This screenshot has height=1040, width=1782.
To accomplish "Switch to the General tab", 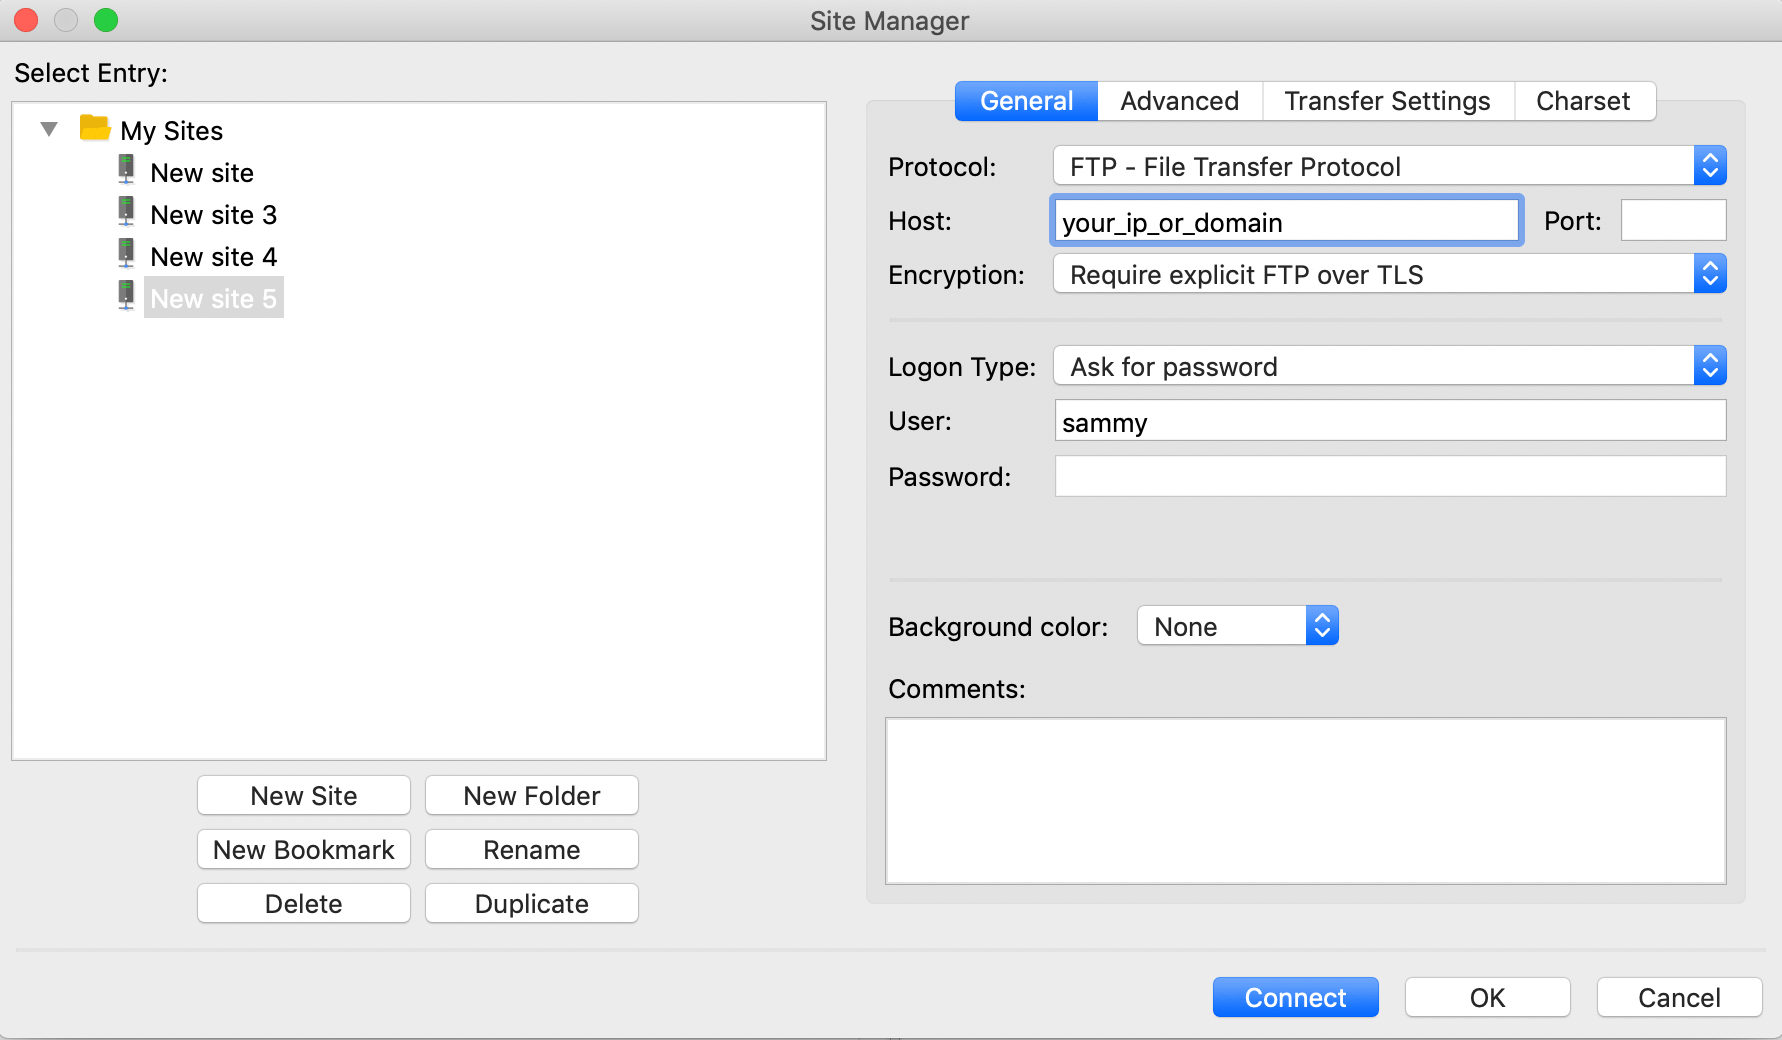I will pos(1026,101).
